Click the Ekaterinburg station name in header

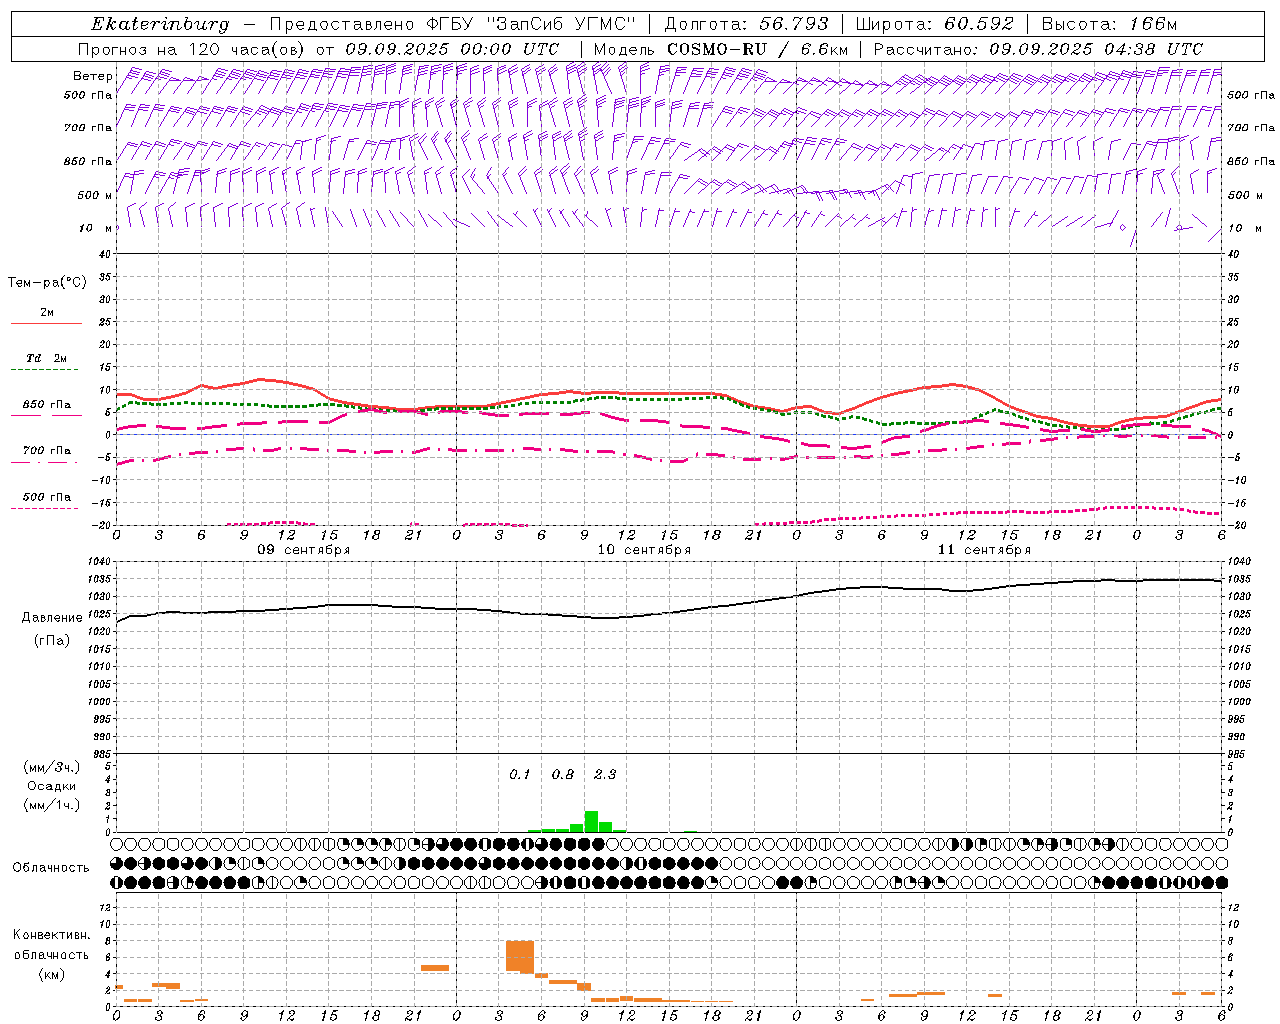point(160,24)
